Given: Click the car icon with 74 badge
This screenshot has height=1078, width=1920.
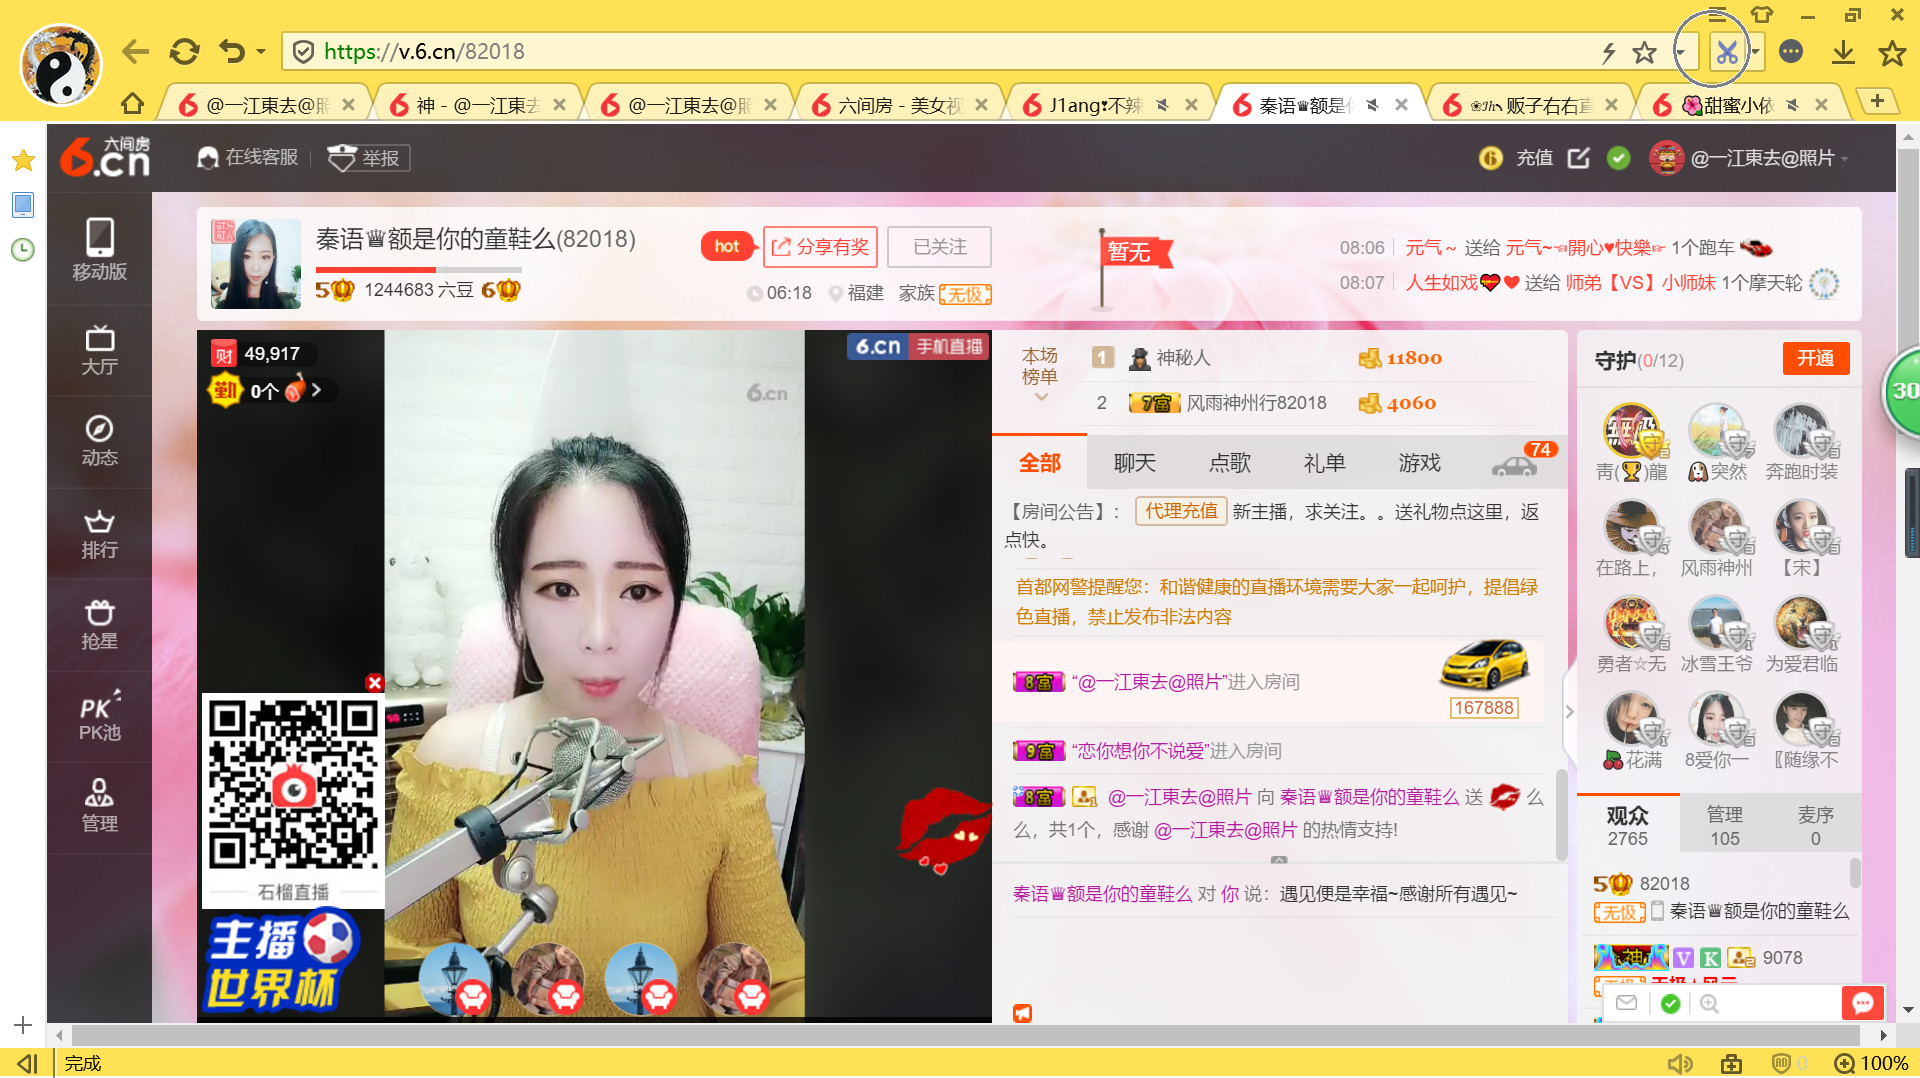Looking at the screenshot, I should (1516, 464).
